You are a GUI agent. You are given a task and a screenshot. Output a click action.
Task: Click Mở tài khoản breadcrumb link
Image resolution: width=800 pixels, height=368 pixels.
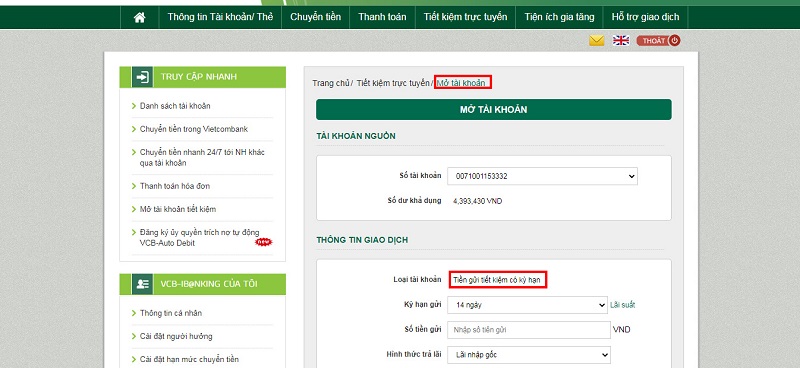click(x=461, y=83)
